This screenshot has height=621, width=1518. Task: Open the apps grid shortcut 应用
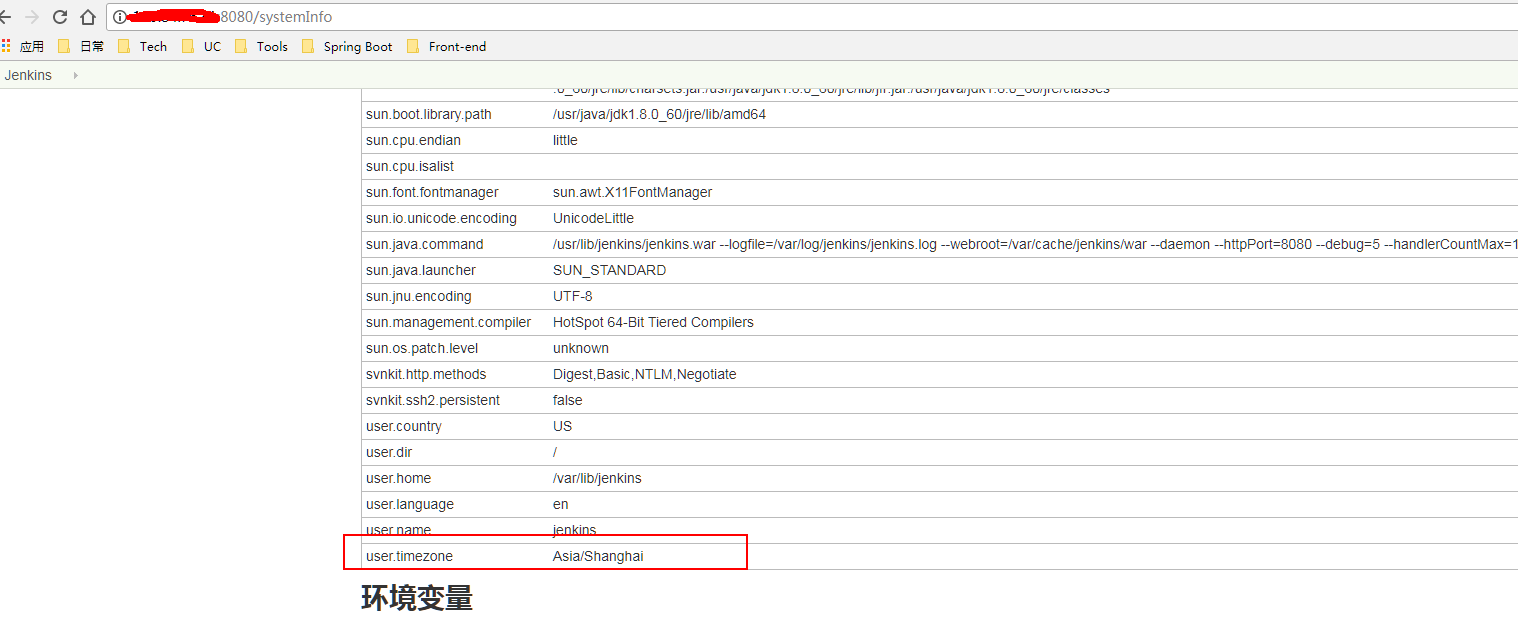23,46
